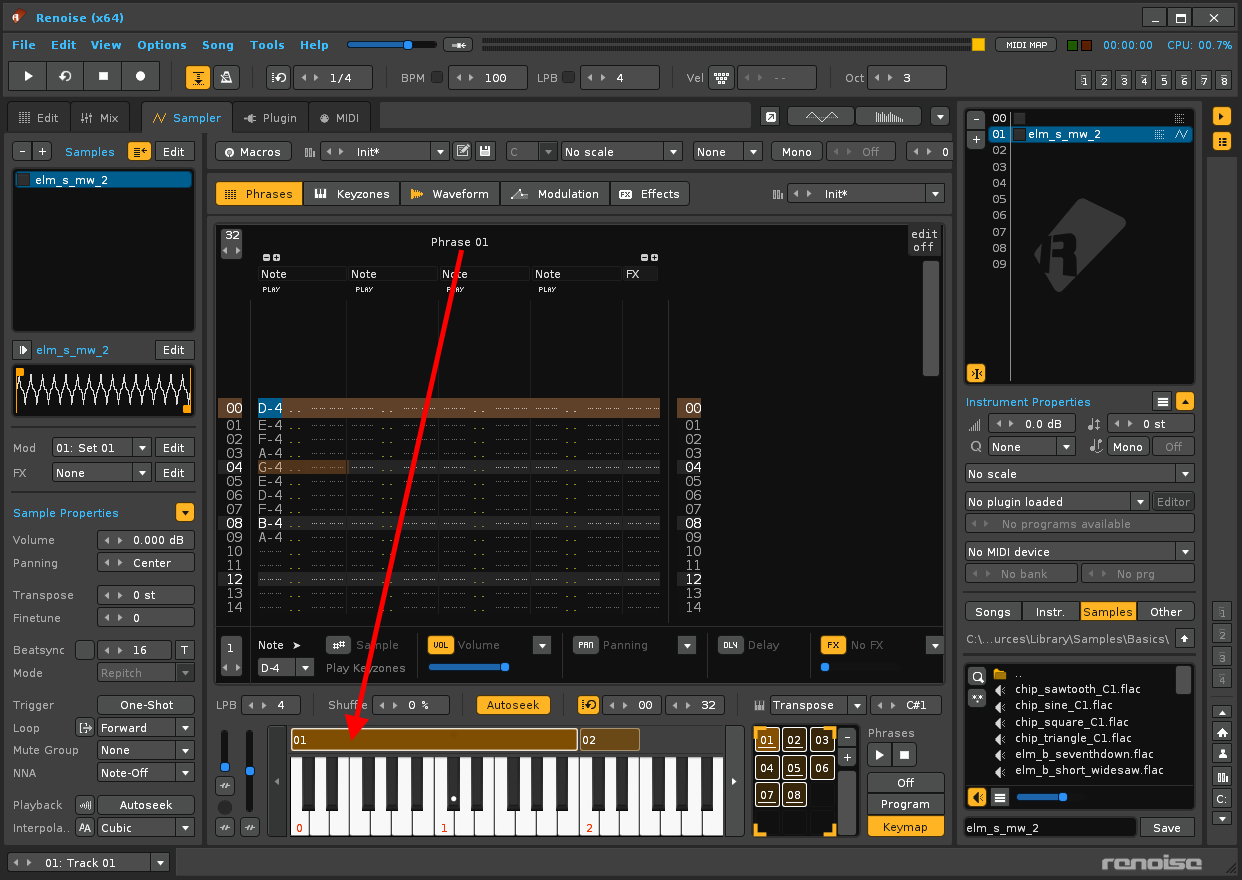Open the Loop 'Forward' dropdown

coord(145,728)
